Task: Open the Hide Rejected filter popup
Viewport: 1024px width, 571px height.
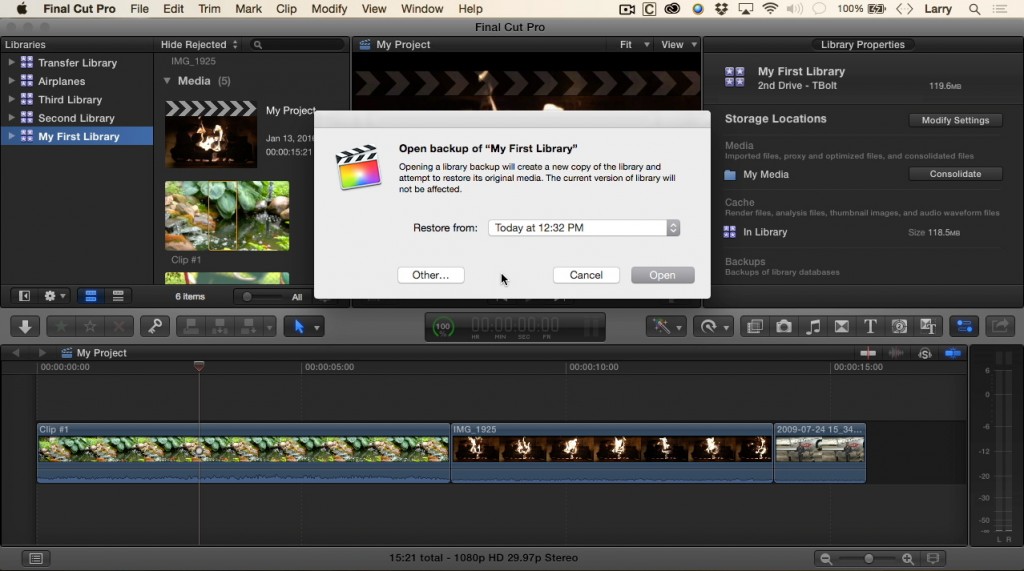Action: tap(199, 44)
